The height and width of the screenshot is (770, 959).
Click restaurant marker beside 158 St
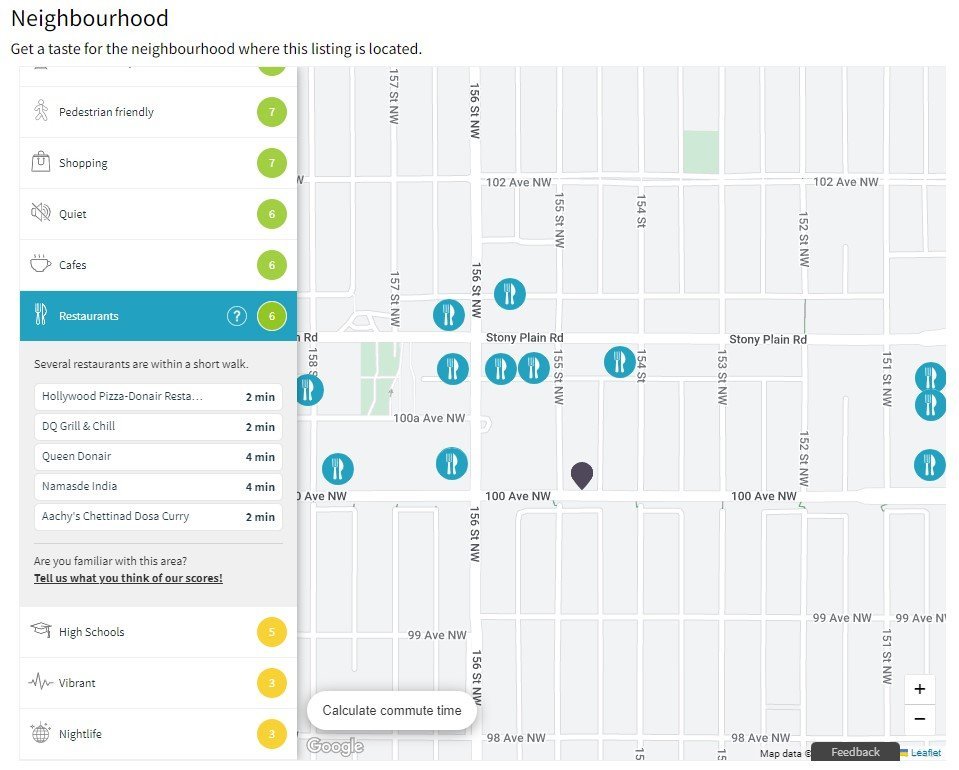coord(309,390)
